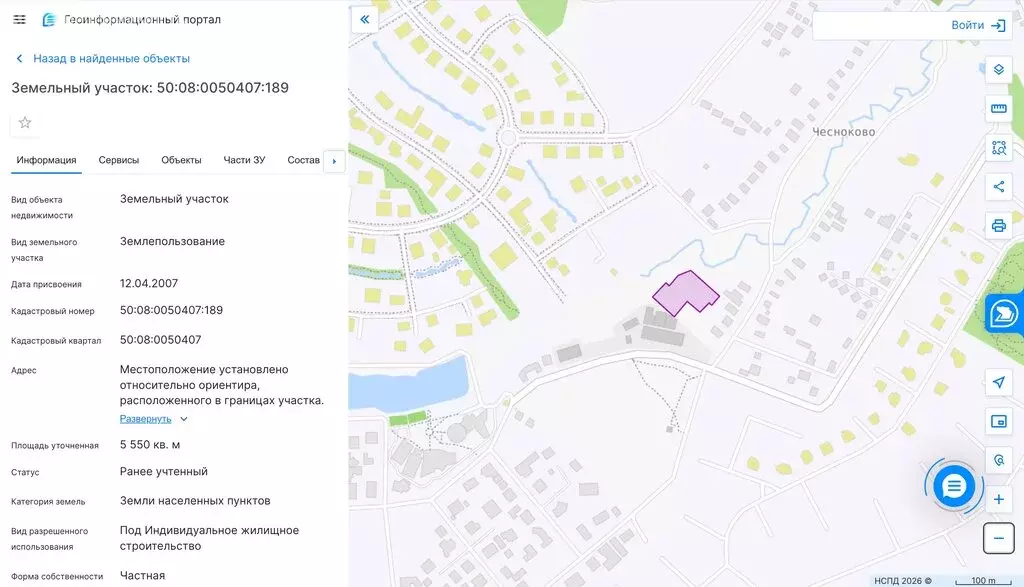Open the hamburger menu
The image size is (1024, 587).
click(20, 20)
